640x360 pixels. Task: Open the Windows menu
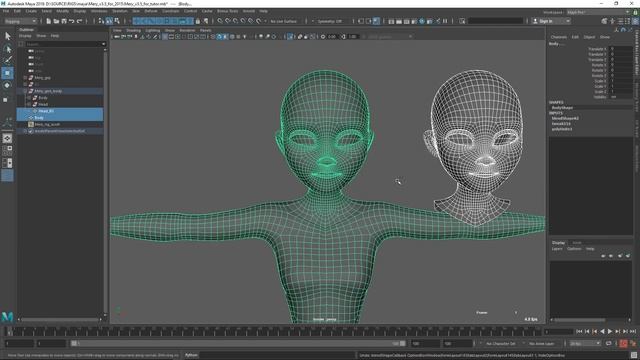click(99, 11)
